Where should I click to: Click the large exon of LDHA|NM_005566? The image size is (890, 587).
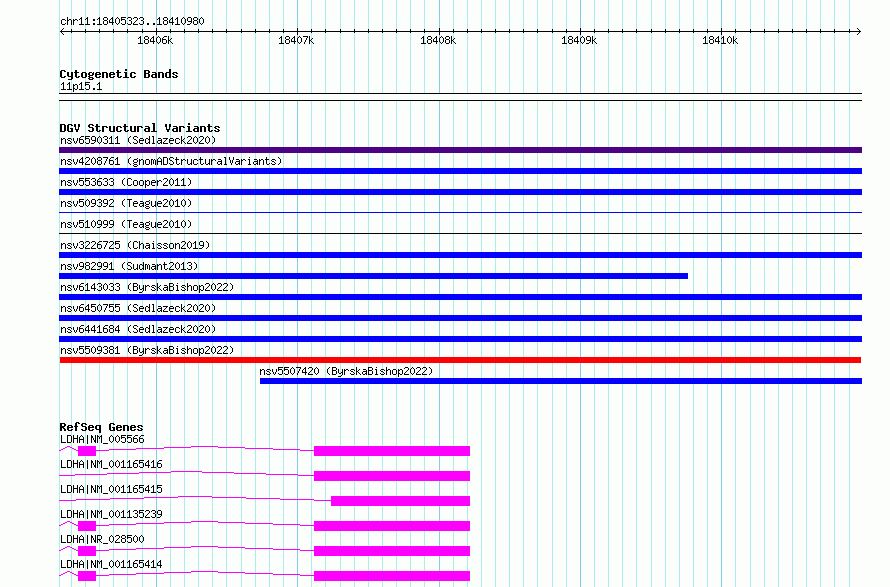(x=392, y=451)
